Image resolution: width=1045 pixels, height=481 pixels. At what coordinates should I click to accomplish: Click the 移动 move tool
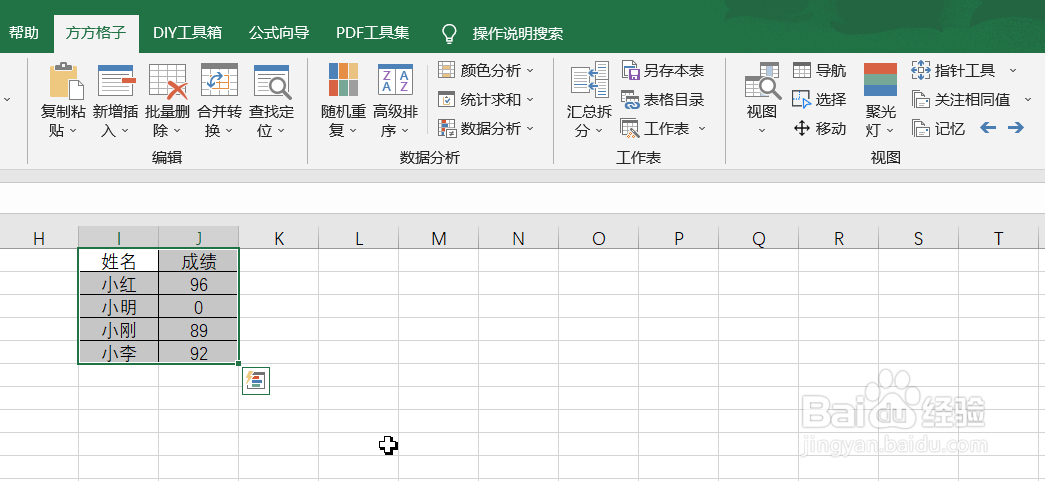(820, 129)
